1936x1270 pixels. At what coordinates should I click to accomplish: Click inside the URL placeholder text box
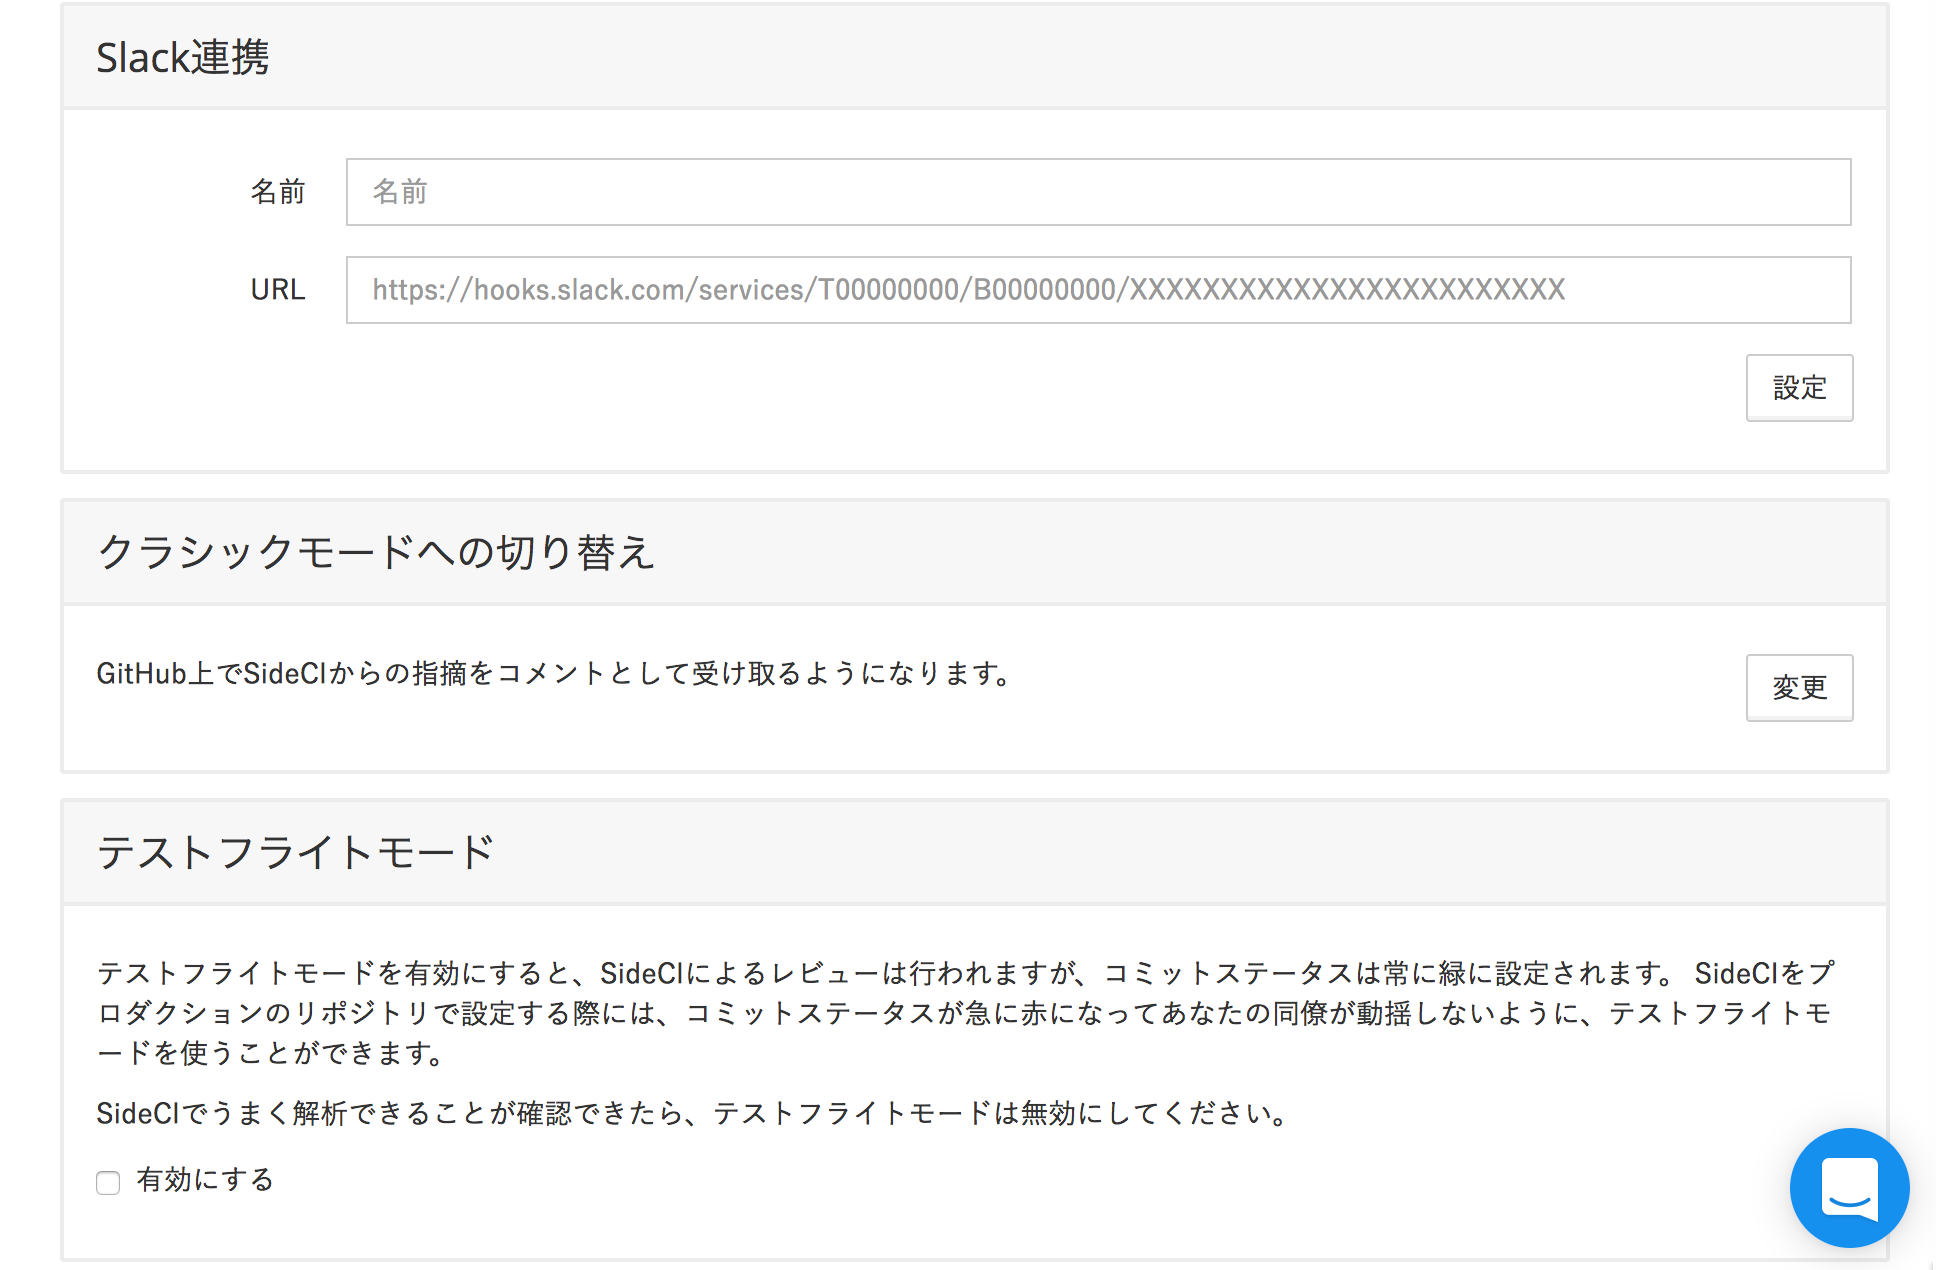[x=1098, y=290]
